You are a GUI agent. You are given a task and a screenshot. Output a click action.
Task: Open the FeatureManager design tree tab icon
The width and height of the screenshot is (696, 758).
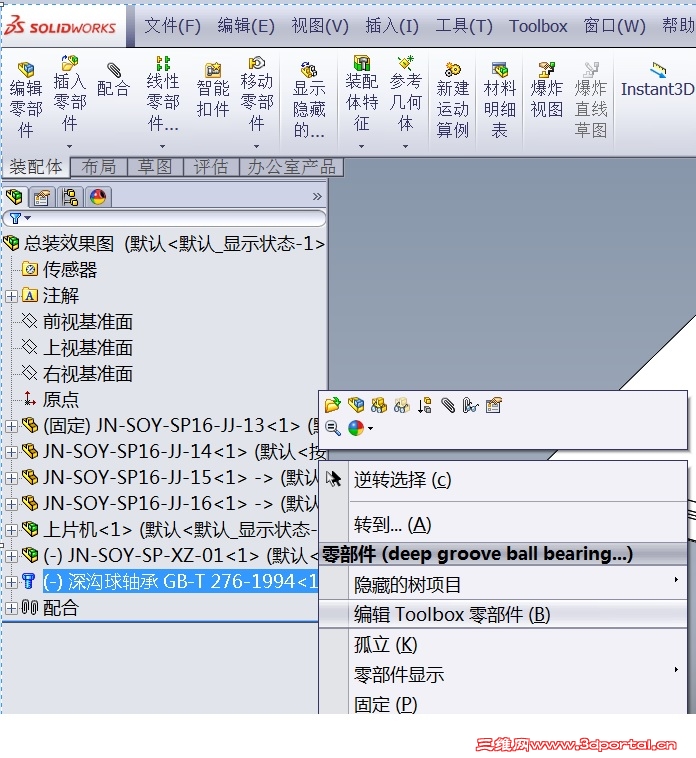point(14,197)
